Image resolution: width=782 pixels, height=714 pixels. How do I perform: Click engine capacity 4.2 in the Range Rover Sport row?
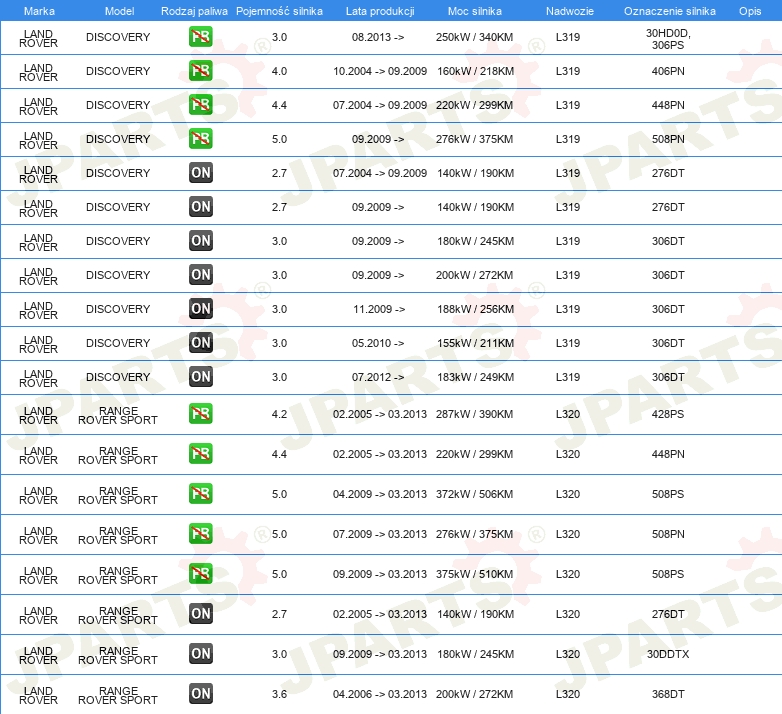click(279, 414)
